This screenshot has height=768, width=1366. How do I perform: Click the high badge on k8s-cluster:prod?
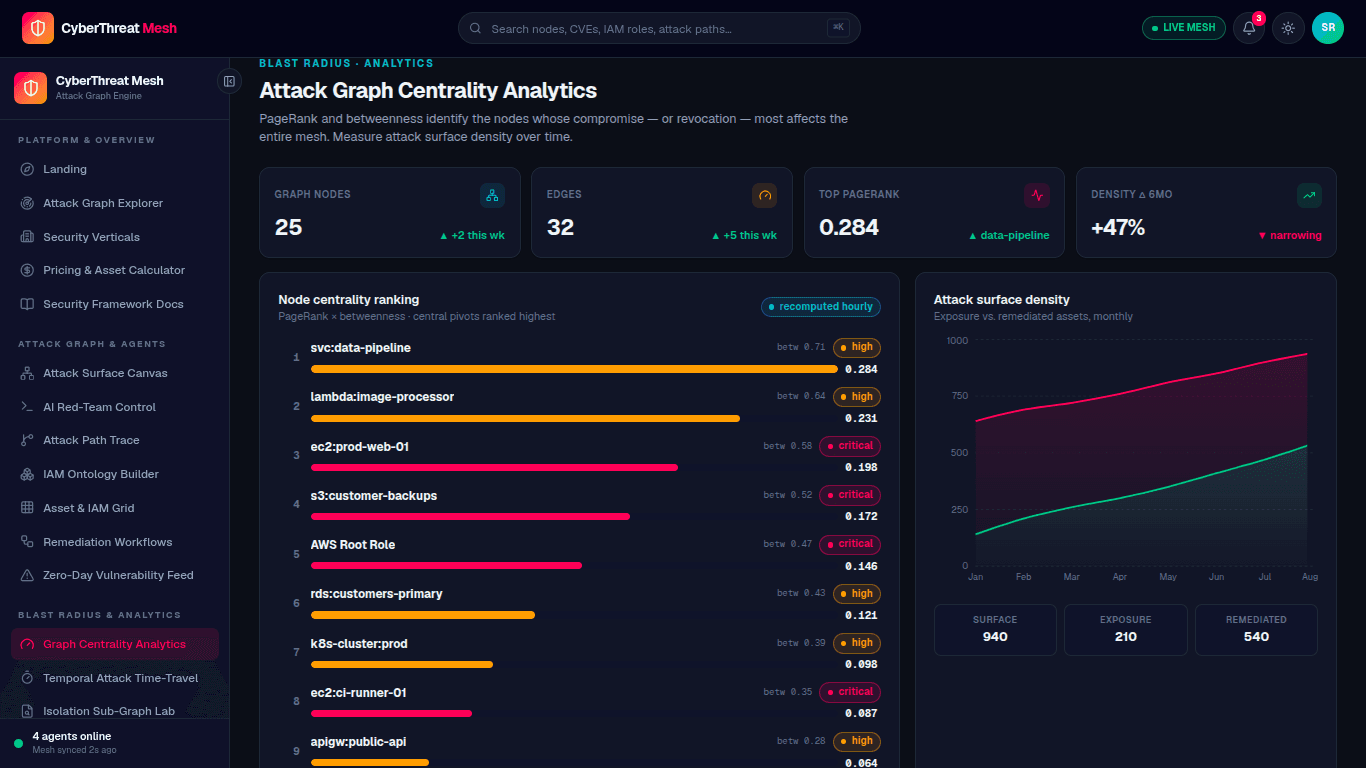tap(857, 643)
